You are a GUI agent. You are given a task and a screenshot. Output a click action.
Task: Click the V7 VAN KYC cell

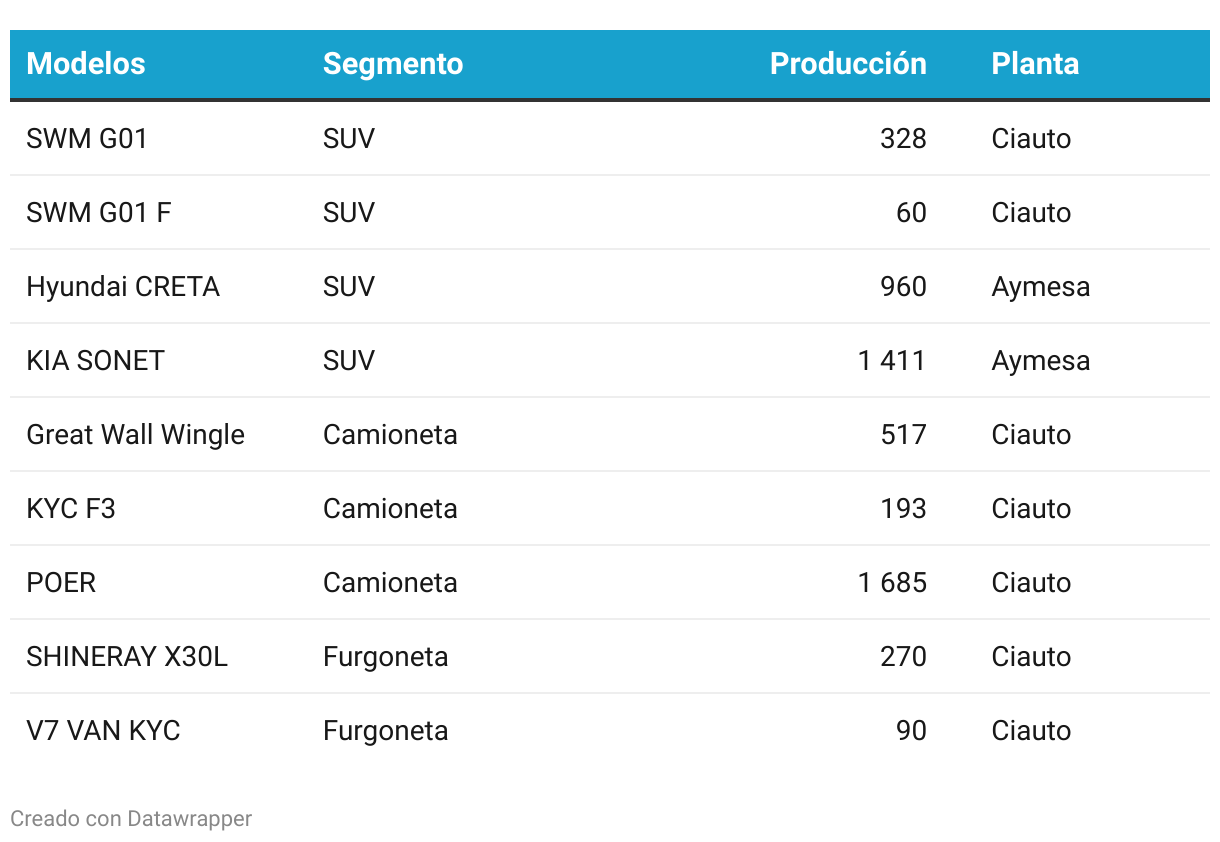point(103,730)
